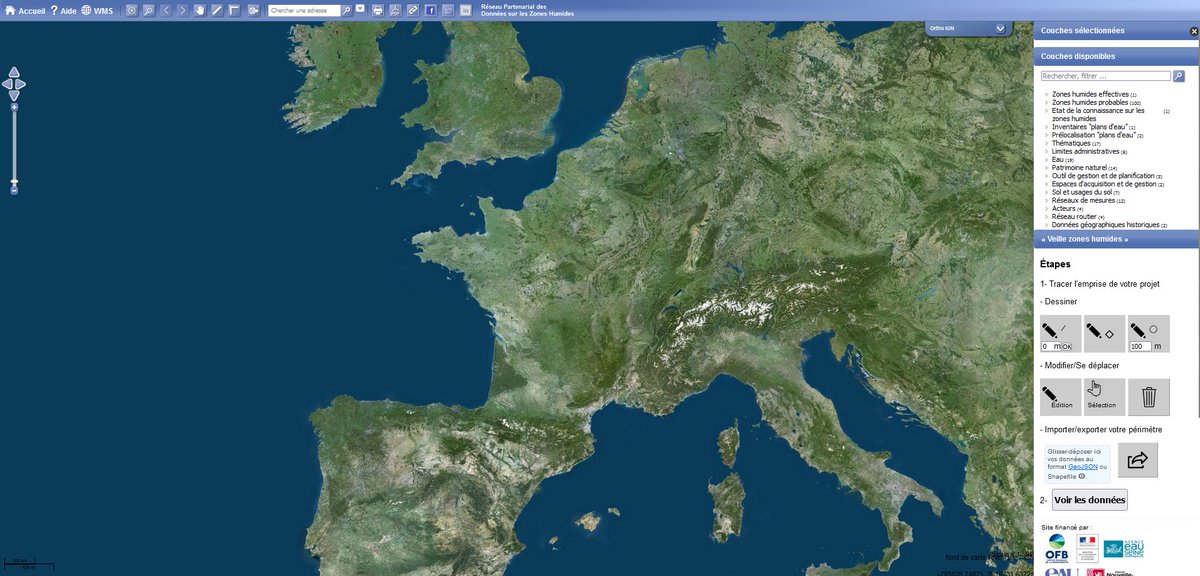Confirm line buffer with OK button
This screenshot has height=576, width=1200.
[1067, 346]
